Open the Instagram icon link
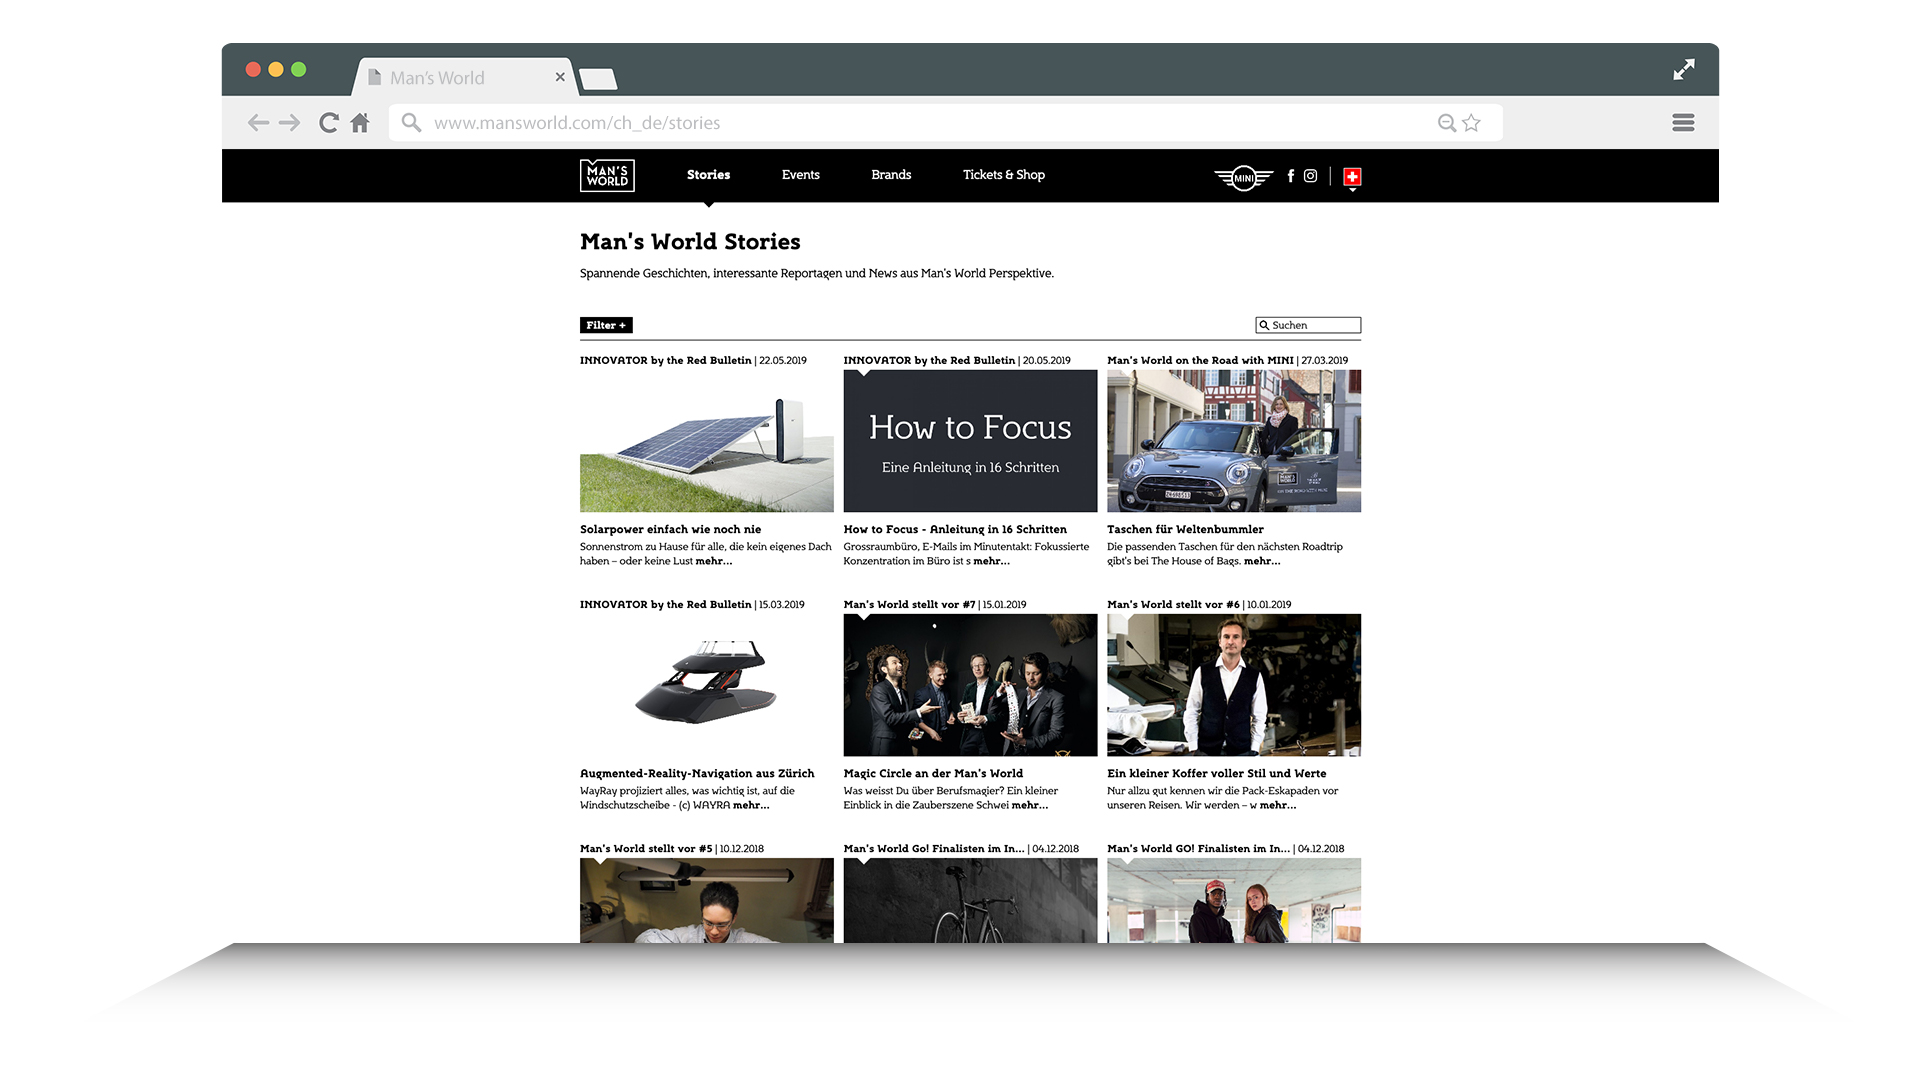This screenshot has width=1920, height=1080. [1310, 176]
